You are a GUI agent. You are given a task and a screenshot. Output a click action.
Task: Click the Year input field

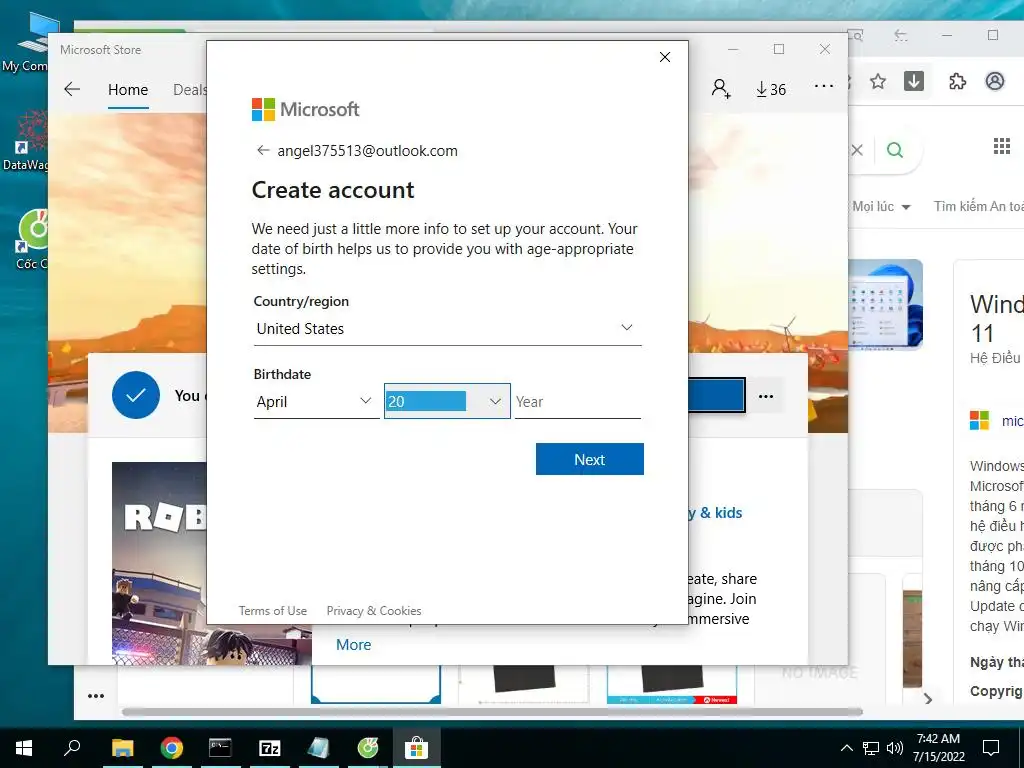tap(578, 402)
